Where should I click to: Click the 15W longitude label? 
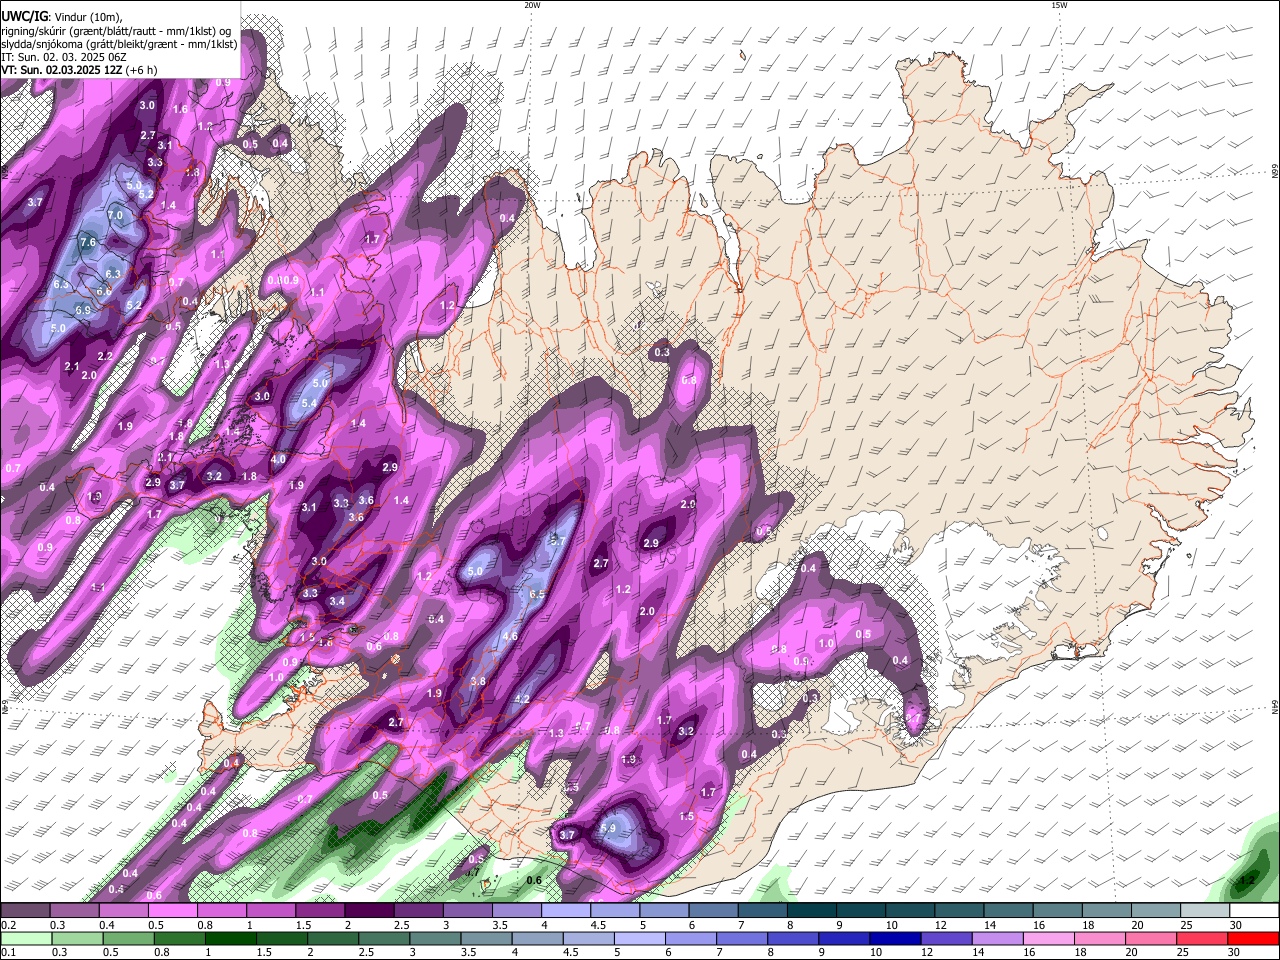pyautogui.click(x=1059, y=5)
